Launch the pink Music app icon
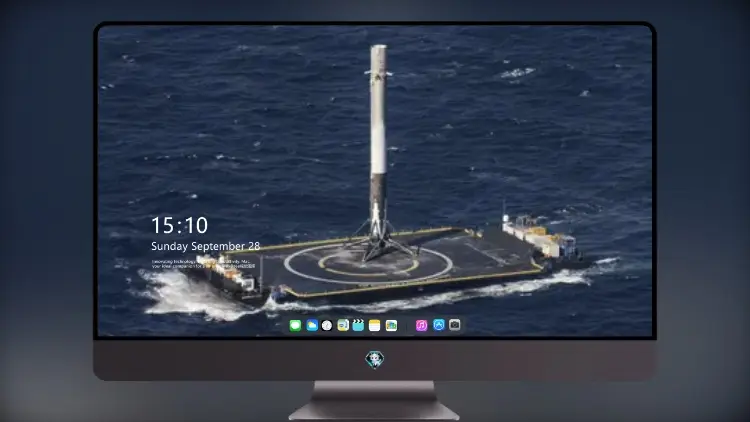Screen dimensions: 750x422 [x=421, y=325]
